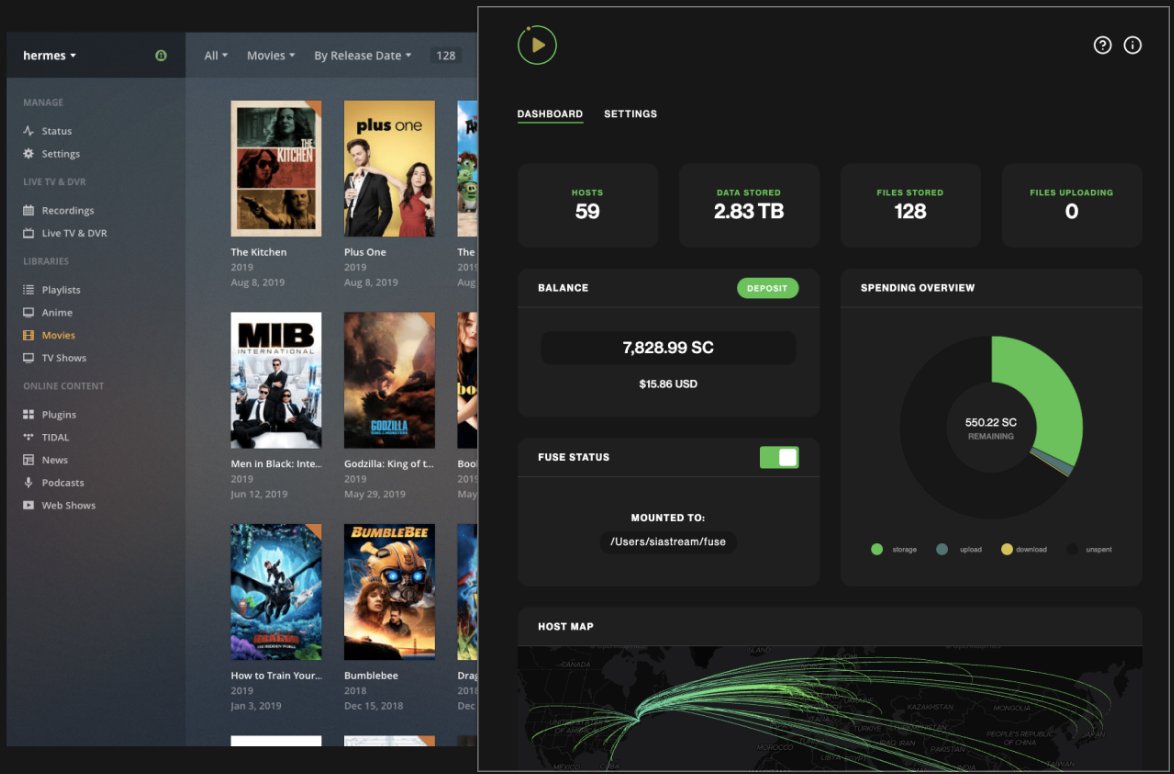The height and width of the screenshot is (774, 1174).
Task: Click the Data Stored 2.83 TB card
Action: [749, 205]
